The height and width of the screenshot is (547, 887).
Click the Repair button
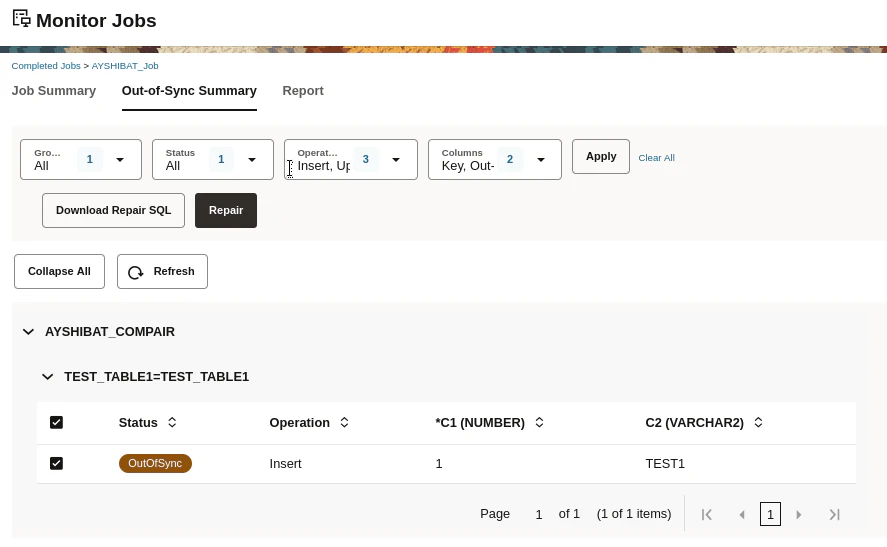(x=226, y=210)
